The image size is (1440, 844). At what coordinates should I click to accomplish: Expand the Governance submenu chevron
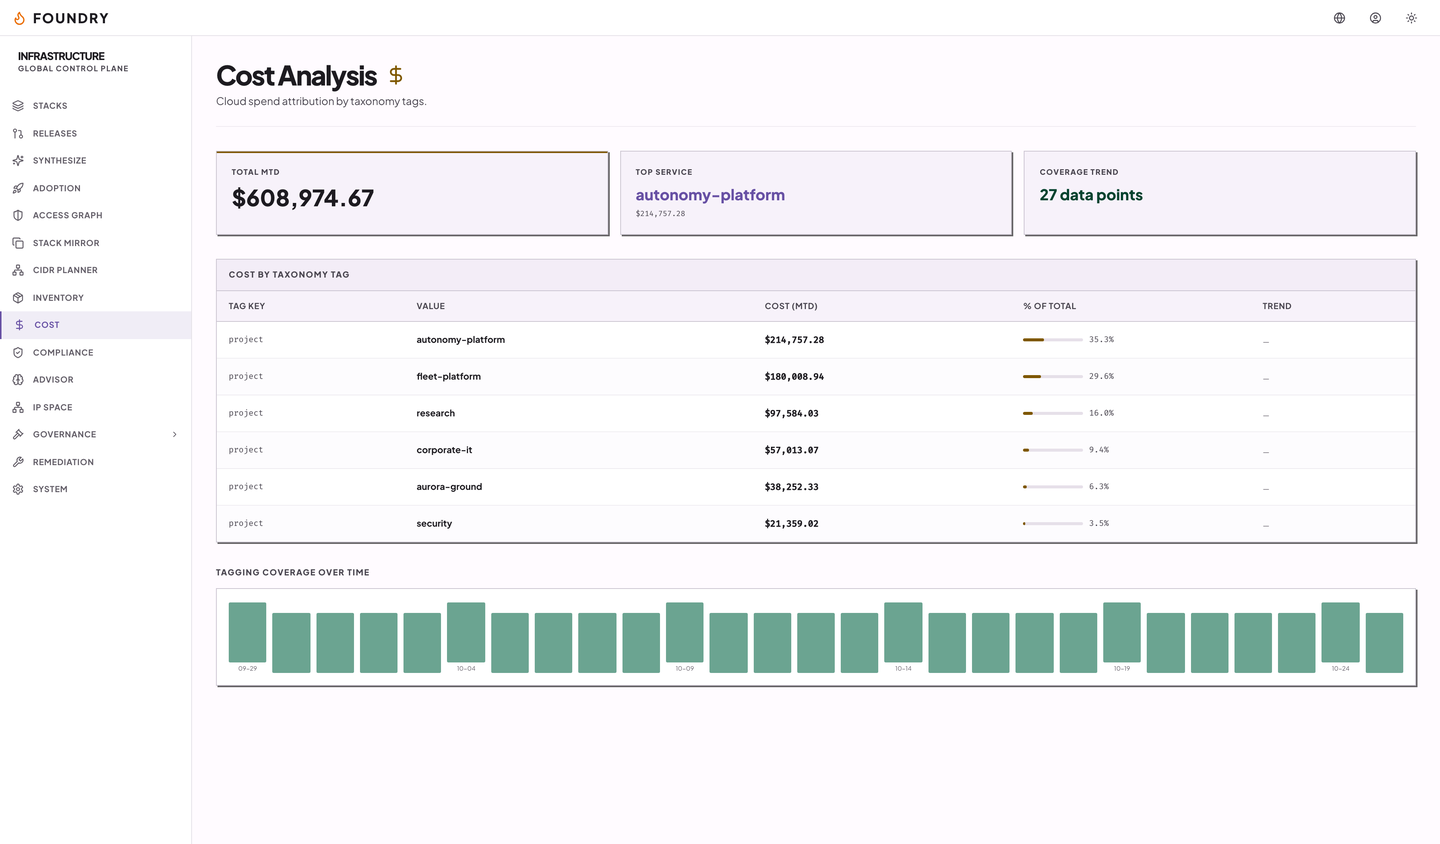click(x=175, y=435)
